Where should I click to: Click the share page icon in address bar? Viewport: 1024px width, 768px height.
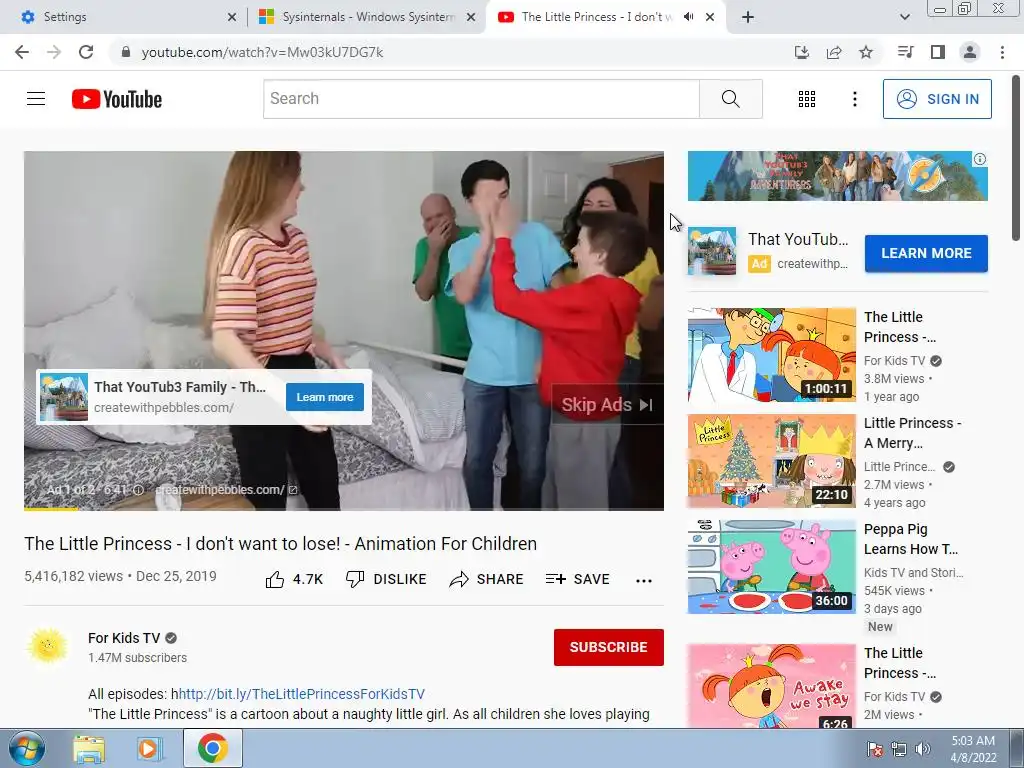pyautogui.click(x=834, y=52)
